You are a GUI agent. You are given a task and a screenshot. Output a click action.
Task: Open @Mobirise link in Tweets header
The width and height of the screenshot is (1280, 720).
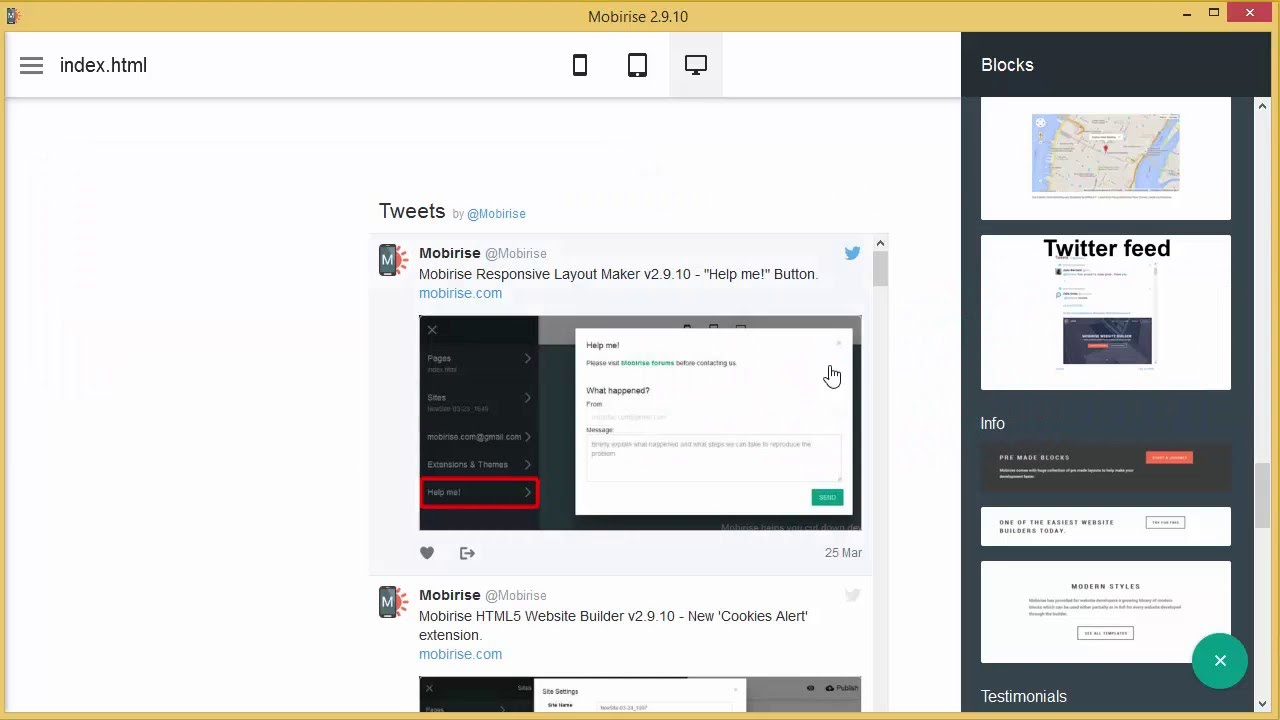point(496,214)
